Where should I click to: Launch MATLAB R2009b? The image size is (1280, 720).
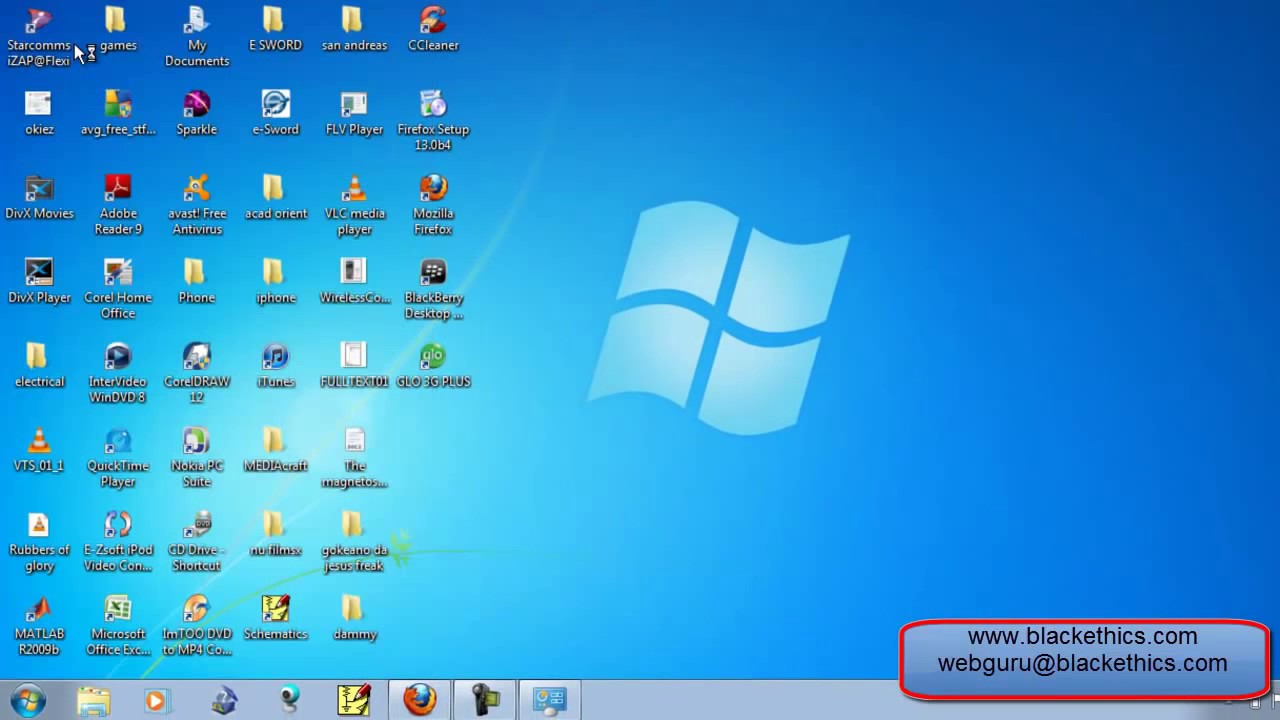tap(39, 625)
